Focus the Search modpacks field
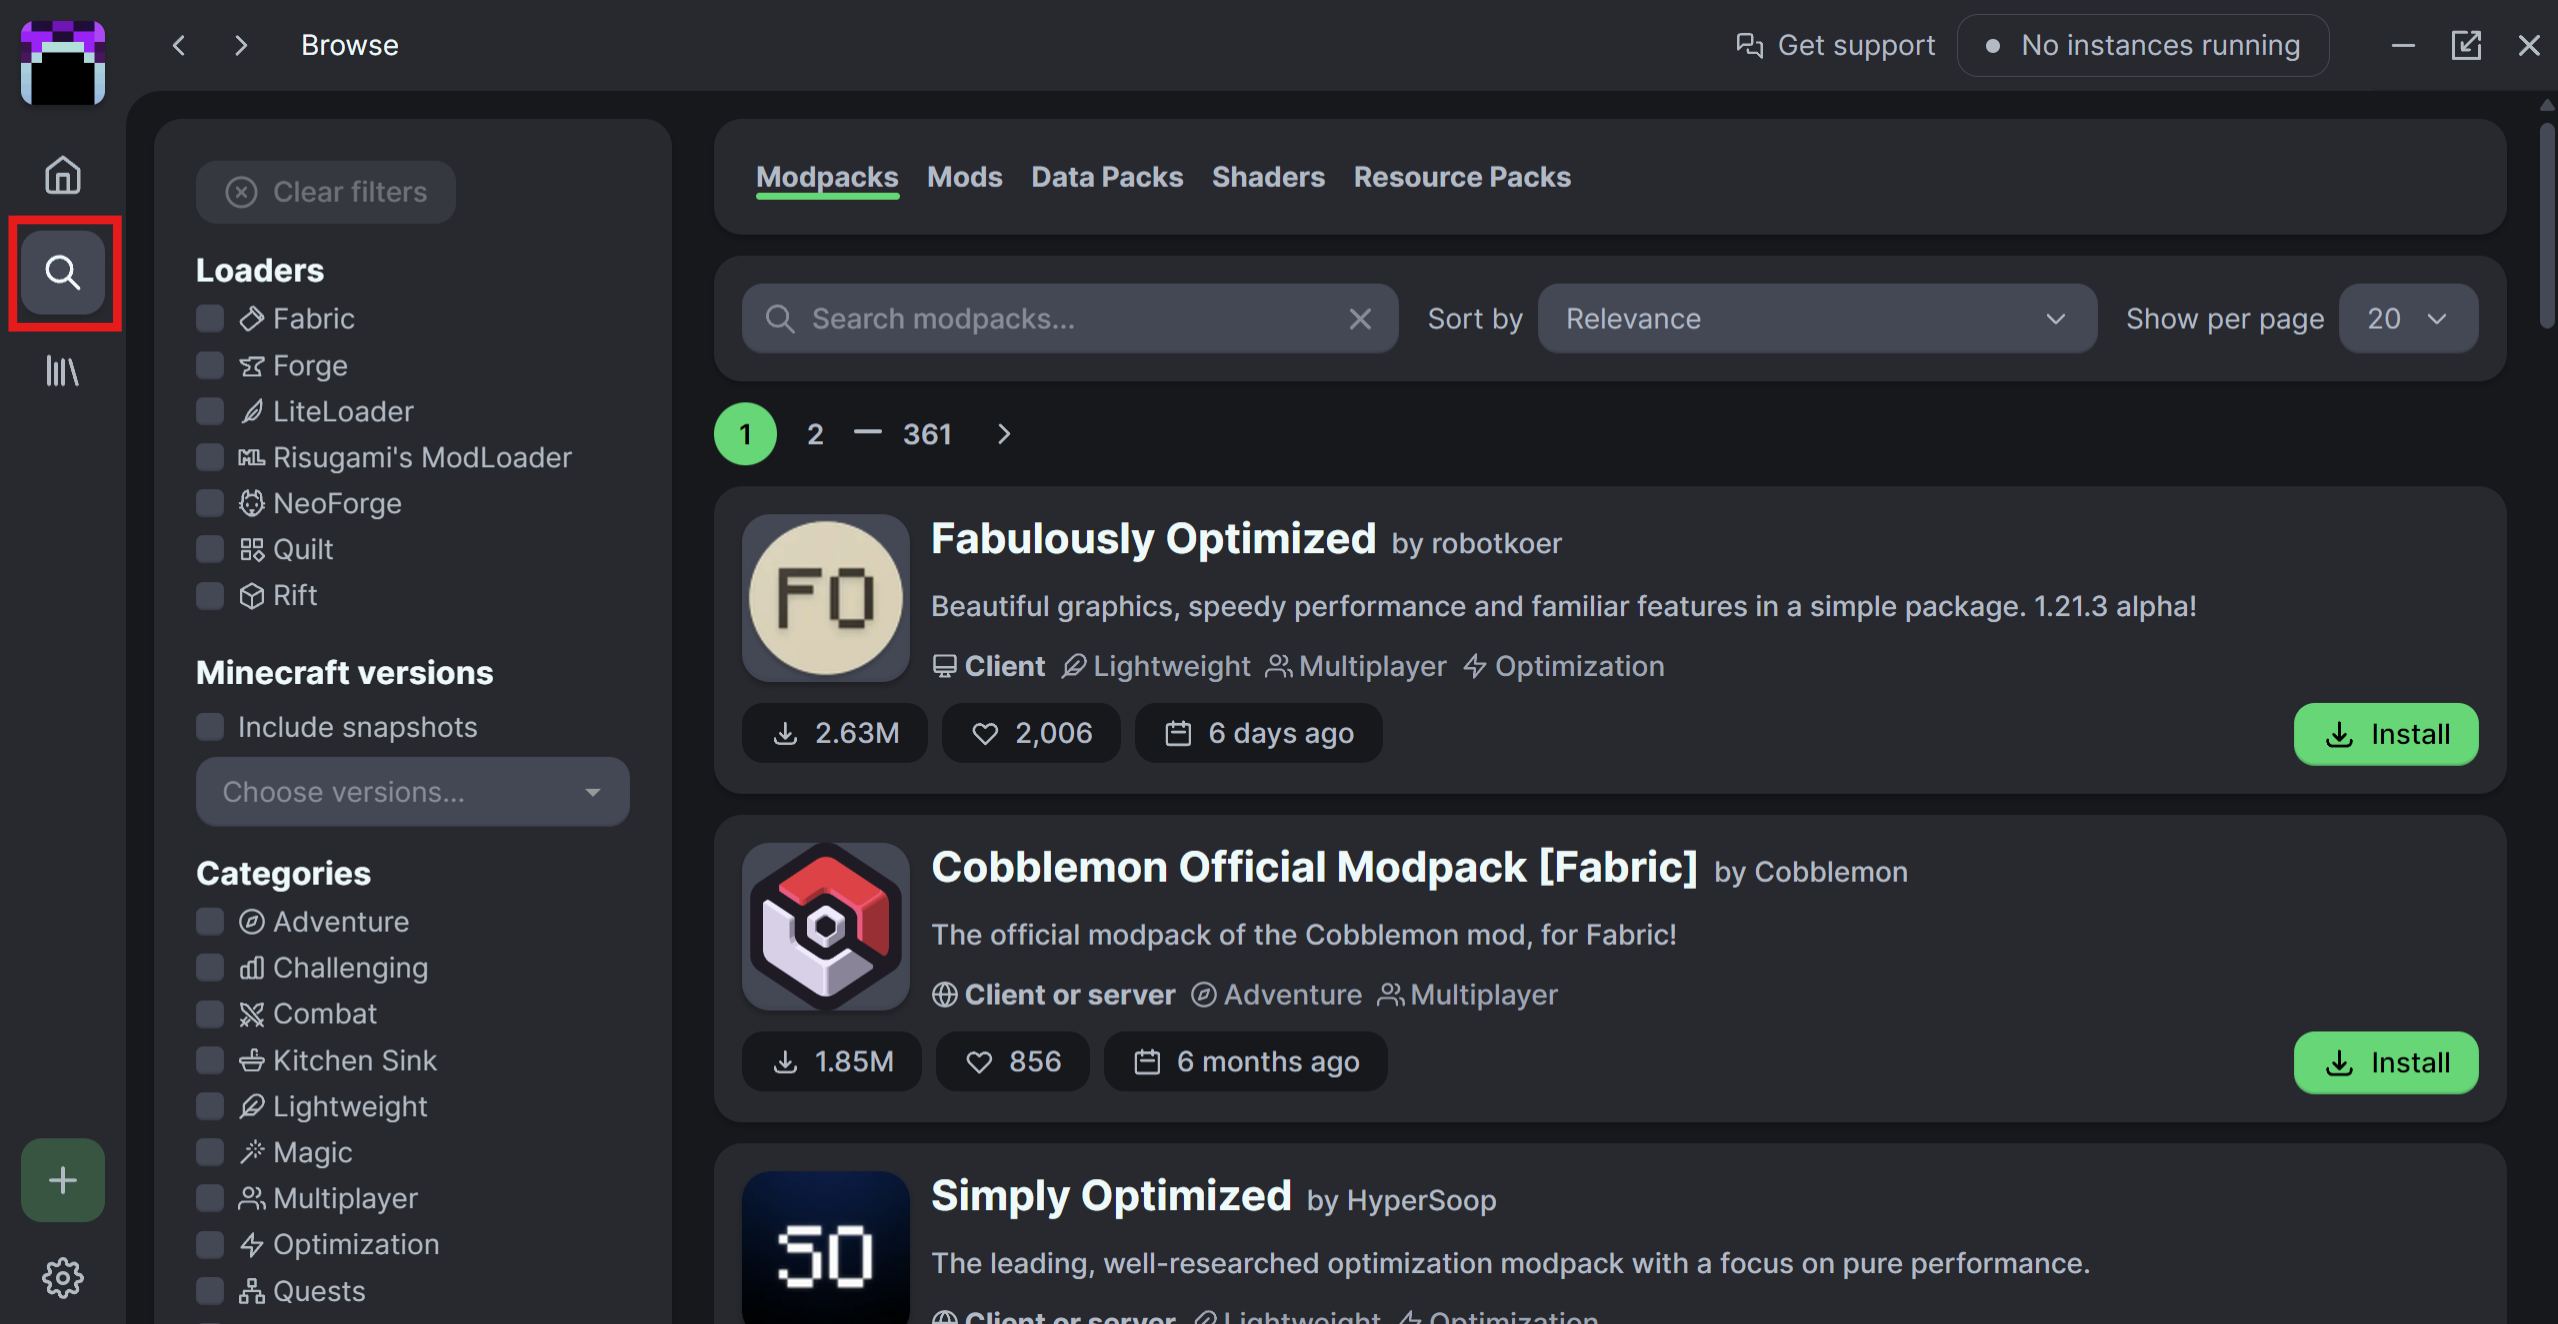Viewport: 2558px width, 1324px height. pos(1070,319)
